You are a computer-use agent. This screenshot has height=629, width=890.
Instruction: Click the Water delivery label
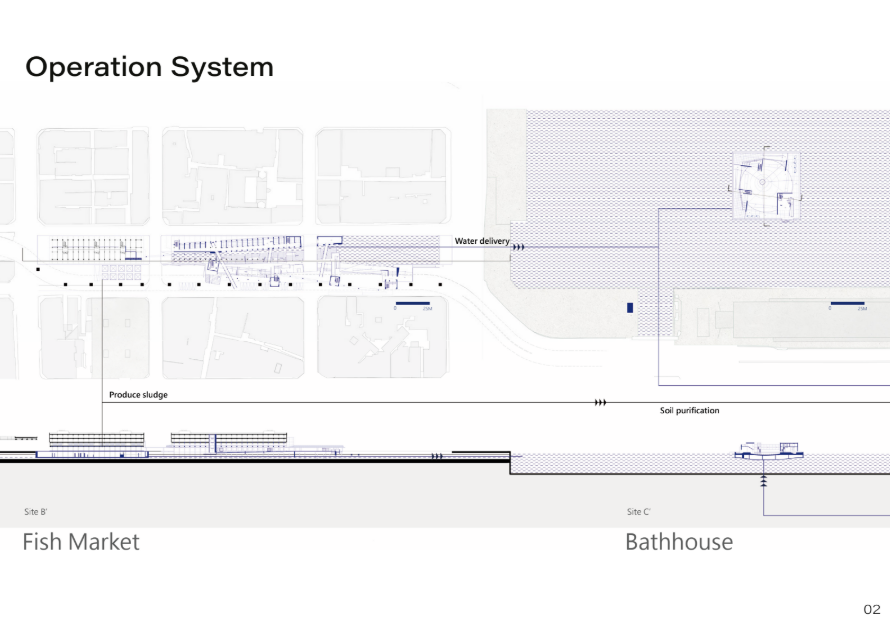click(481, 241)
